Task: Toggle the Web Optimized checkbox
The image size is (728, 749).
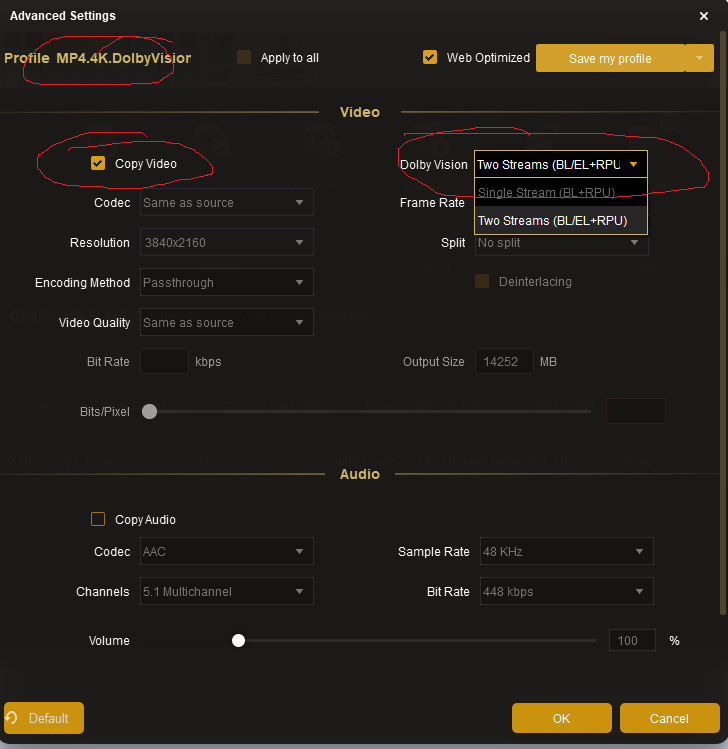Action: [430, 57]
